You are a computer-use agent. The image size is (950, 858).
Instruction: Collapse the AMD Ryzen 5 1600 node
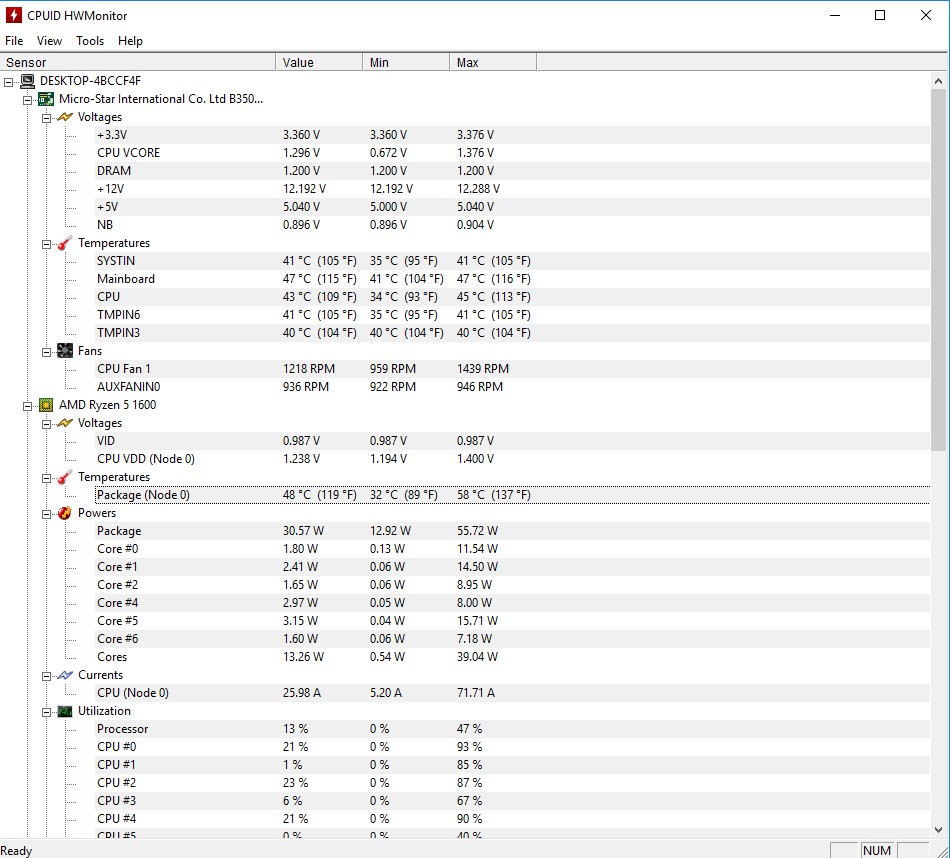[27, 406]
